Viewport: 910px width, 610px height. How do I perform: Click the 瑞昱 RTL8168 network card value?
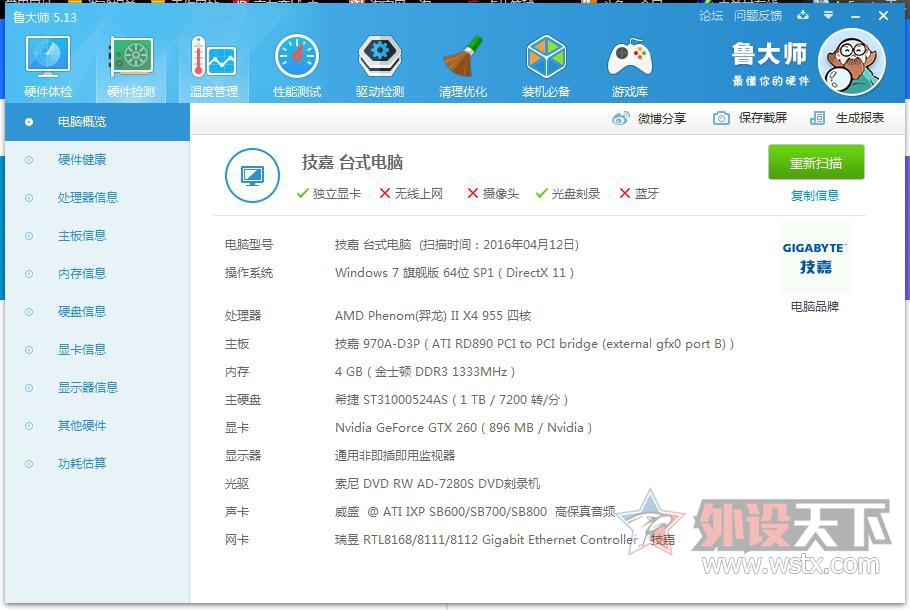tap(505, 540)
